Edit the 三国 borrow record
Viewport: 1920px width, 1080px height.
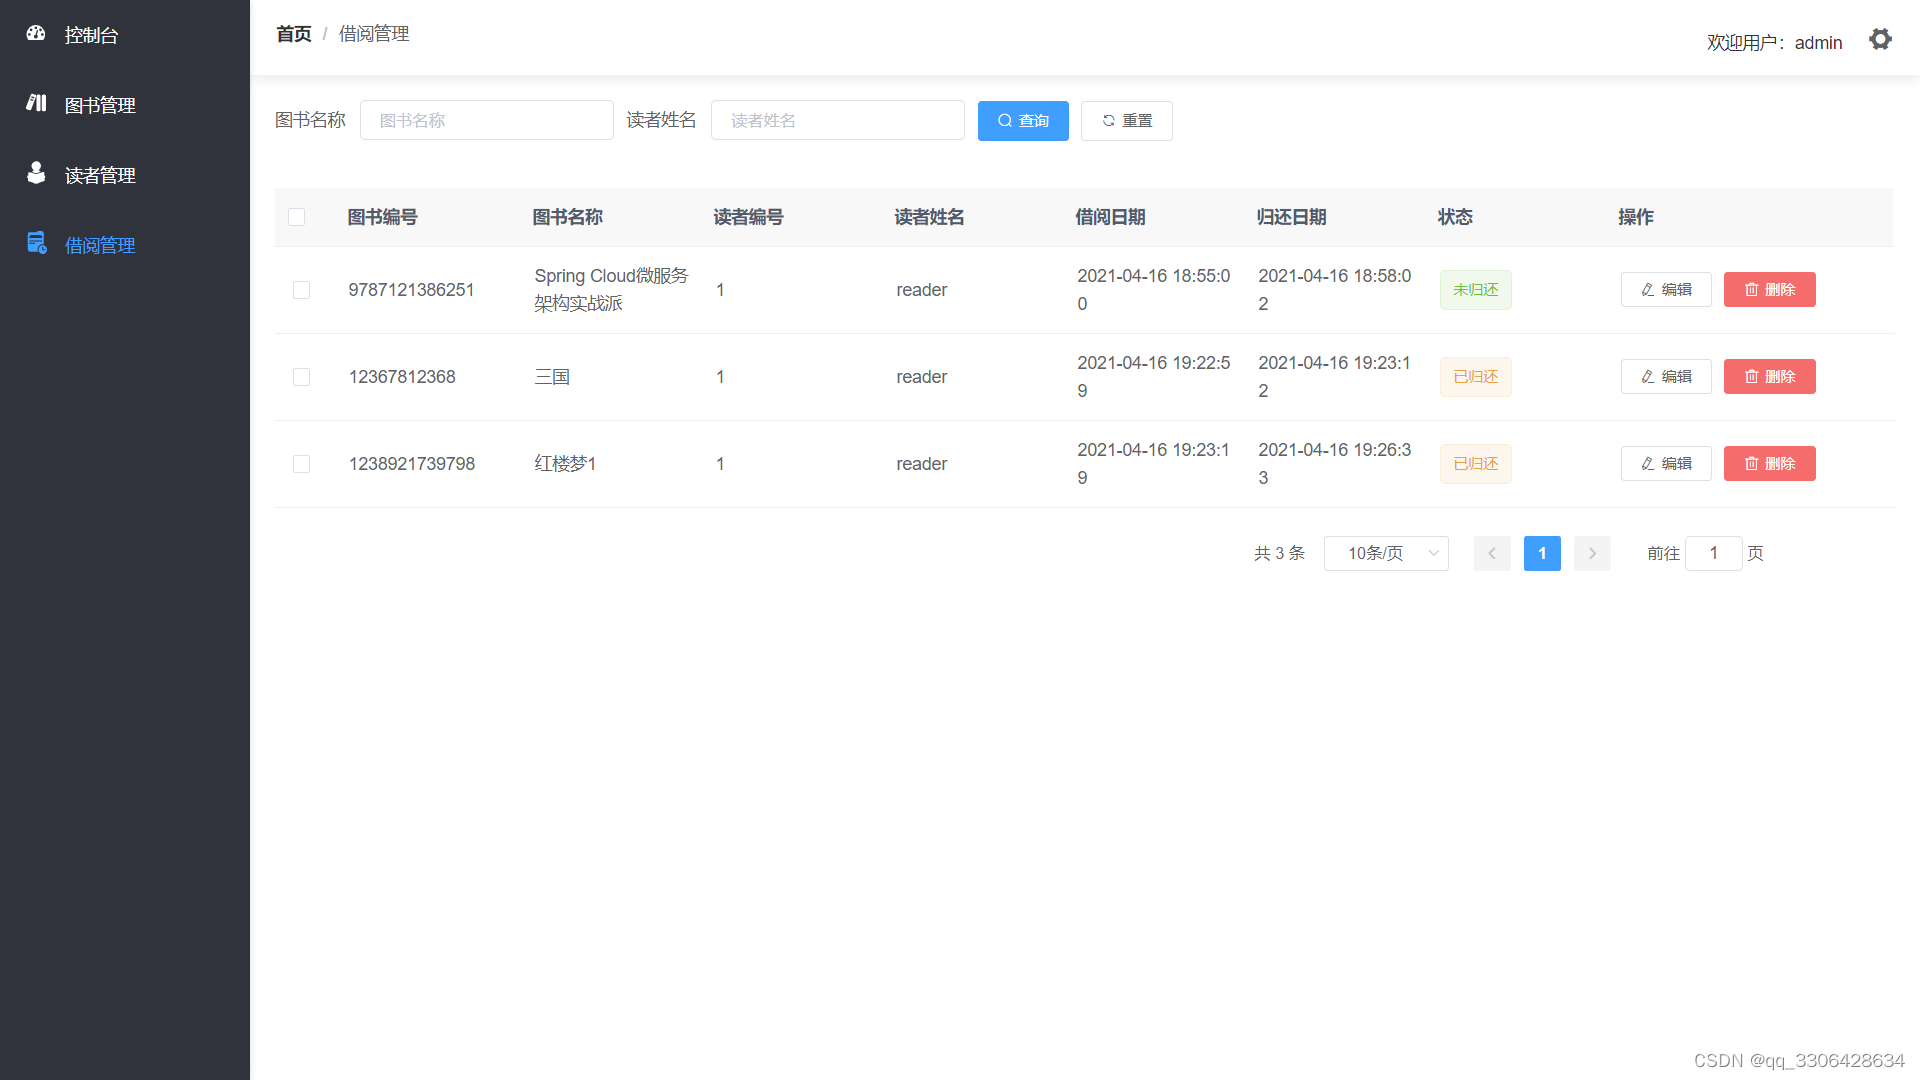(x=1666, y=377)
